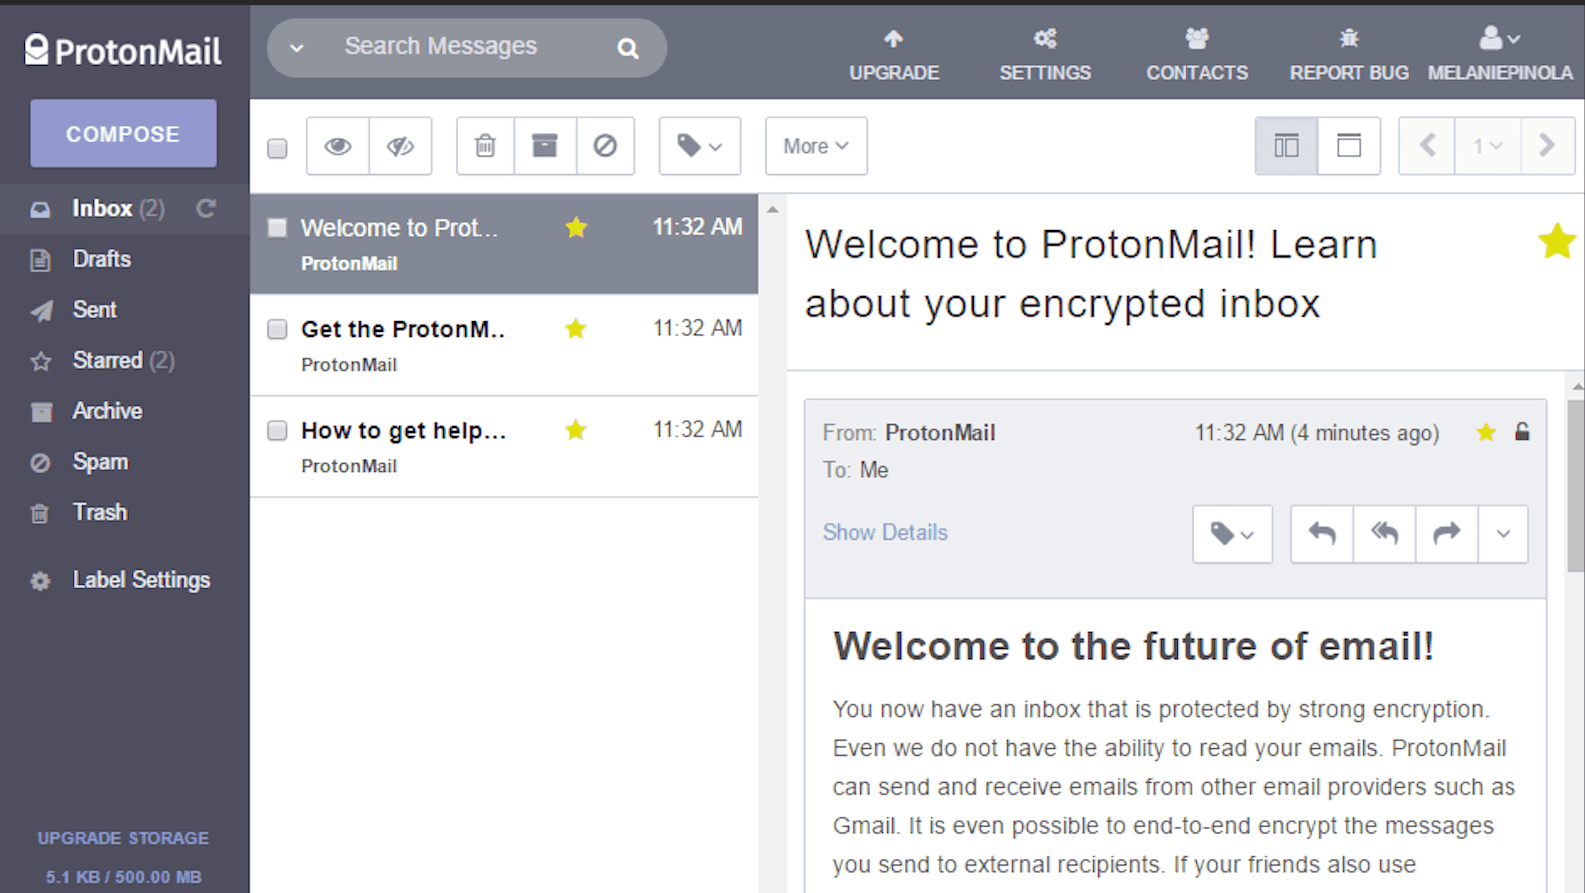Switch to the column layout view icon
This screenshot has width=1585, height=893.
(1286, 146)
